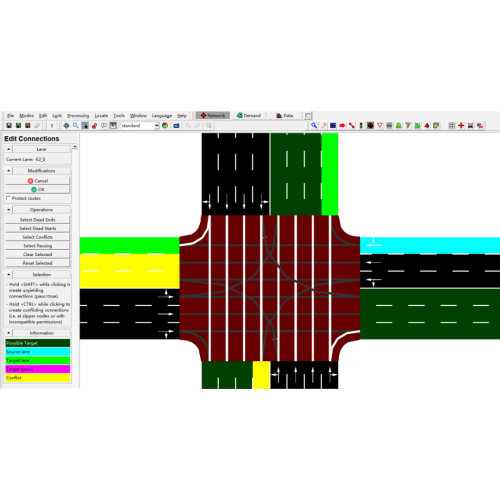This screenshot has width=500, height=500.
Task: Click the red save icon in toolbar
Action: [x=28, y=125]
